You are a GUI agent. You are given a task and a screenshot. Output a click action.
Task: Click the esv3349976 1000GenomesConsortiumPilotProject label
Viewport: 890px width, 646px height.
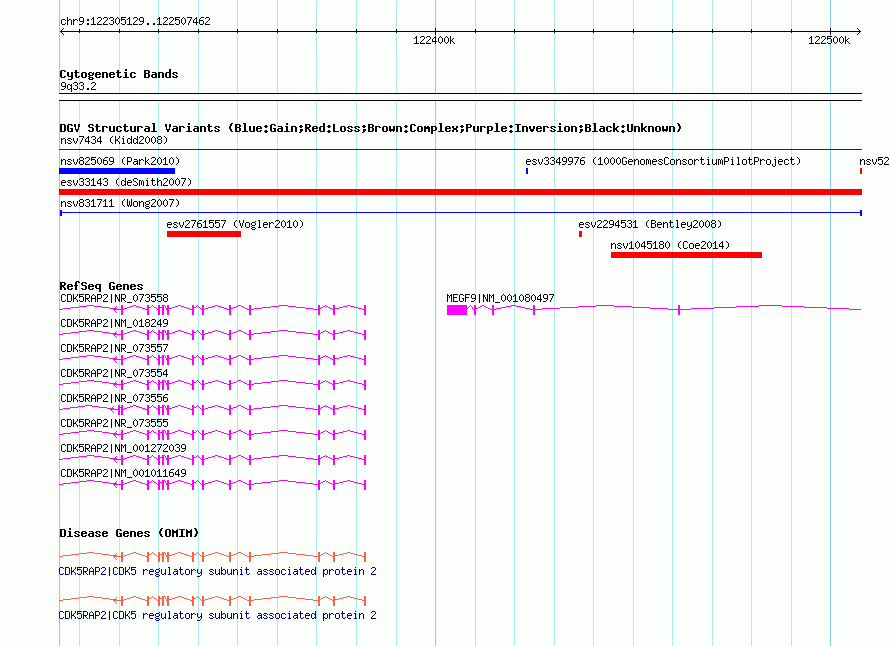pyautogui.click(x=663, y=161)
